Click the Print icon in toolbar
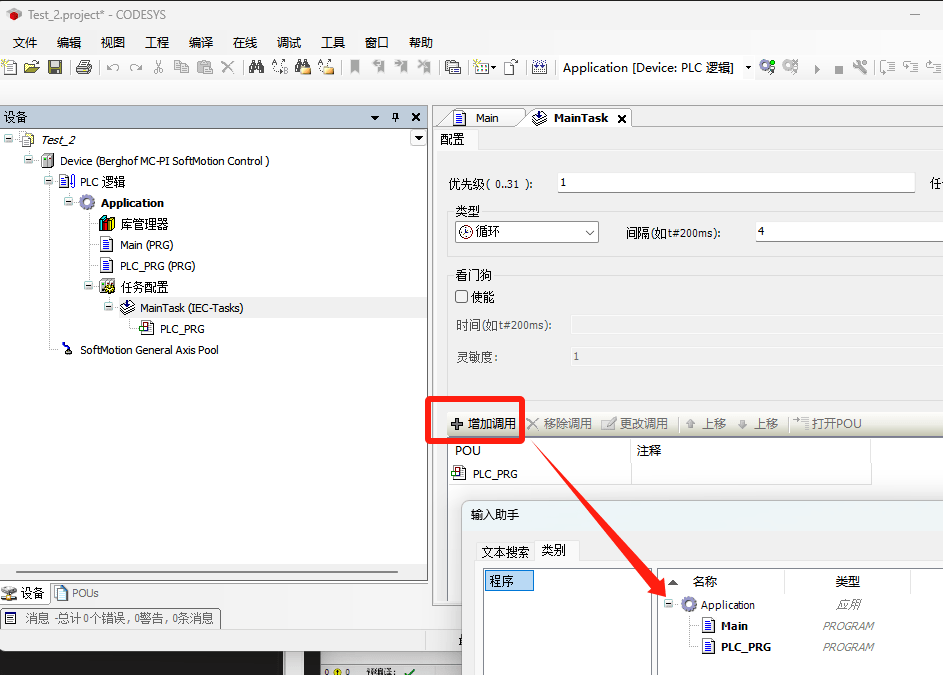 [84, 67]
